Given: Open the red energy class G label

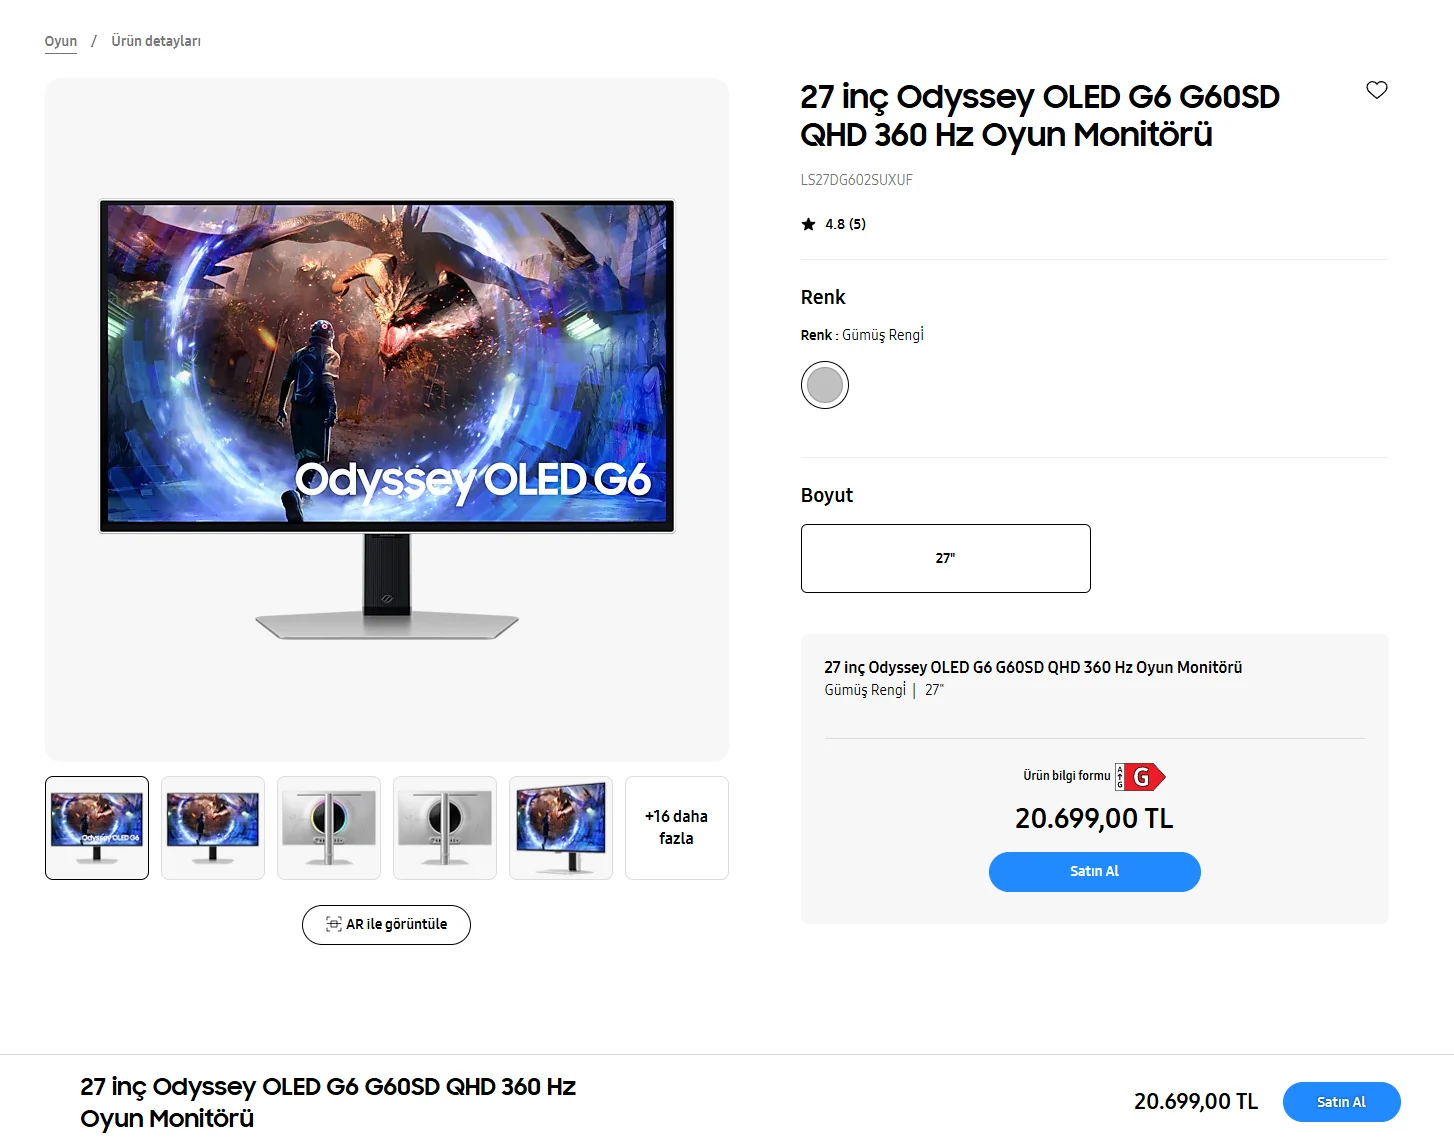Looking at the screenshot, I should click(1141, 777).
